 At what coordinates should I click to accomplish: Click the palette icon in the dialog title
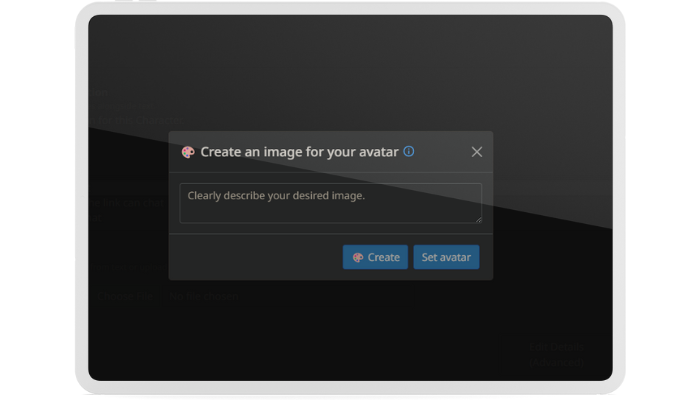pos(188,152)
